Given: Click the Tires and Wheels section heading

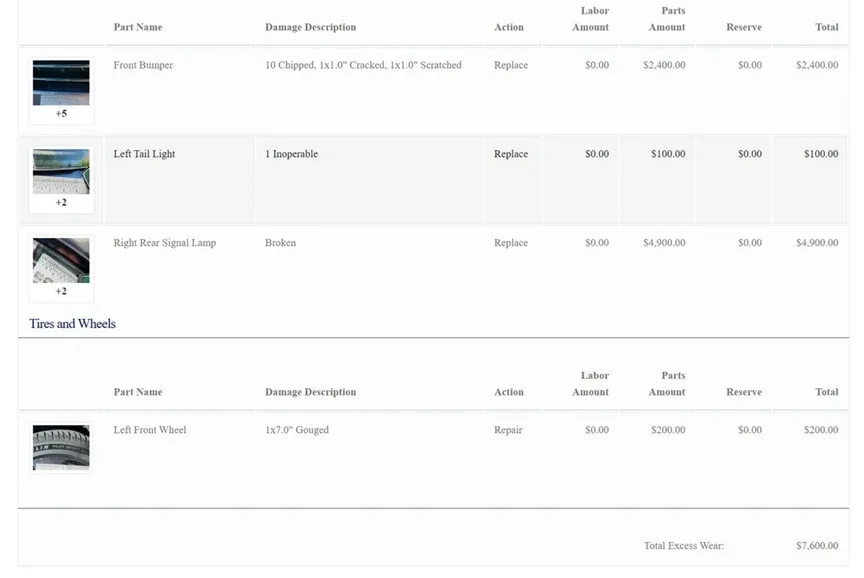Looking at the screenshot, I should point(72,324).
